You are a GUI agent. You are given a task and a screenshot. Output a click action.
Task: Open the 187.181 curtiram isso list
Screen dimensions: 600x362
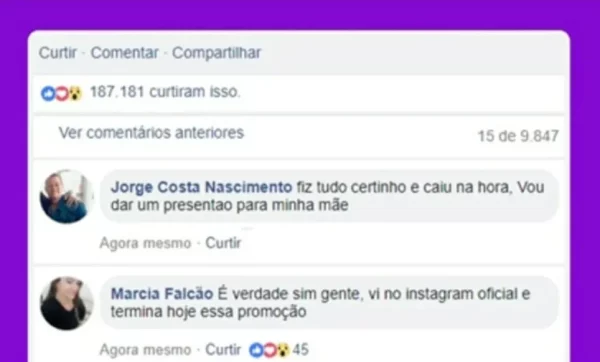pyautogui.click(x=165, y=92)
